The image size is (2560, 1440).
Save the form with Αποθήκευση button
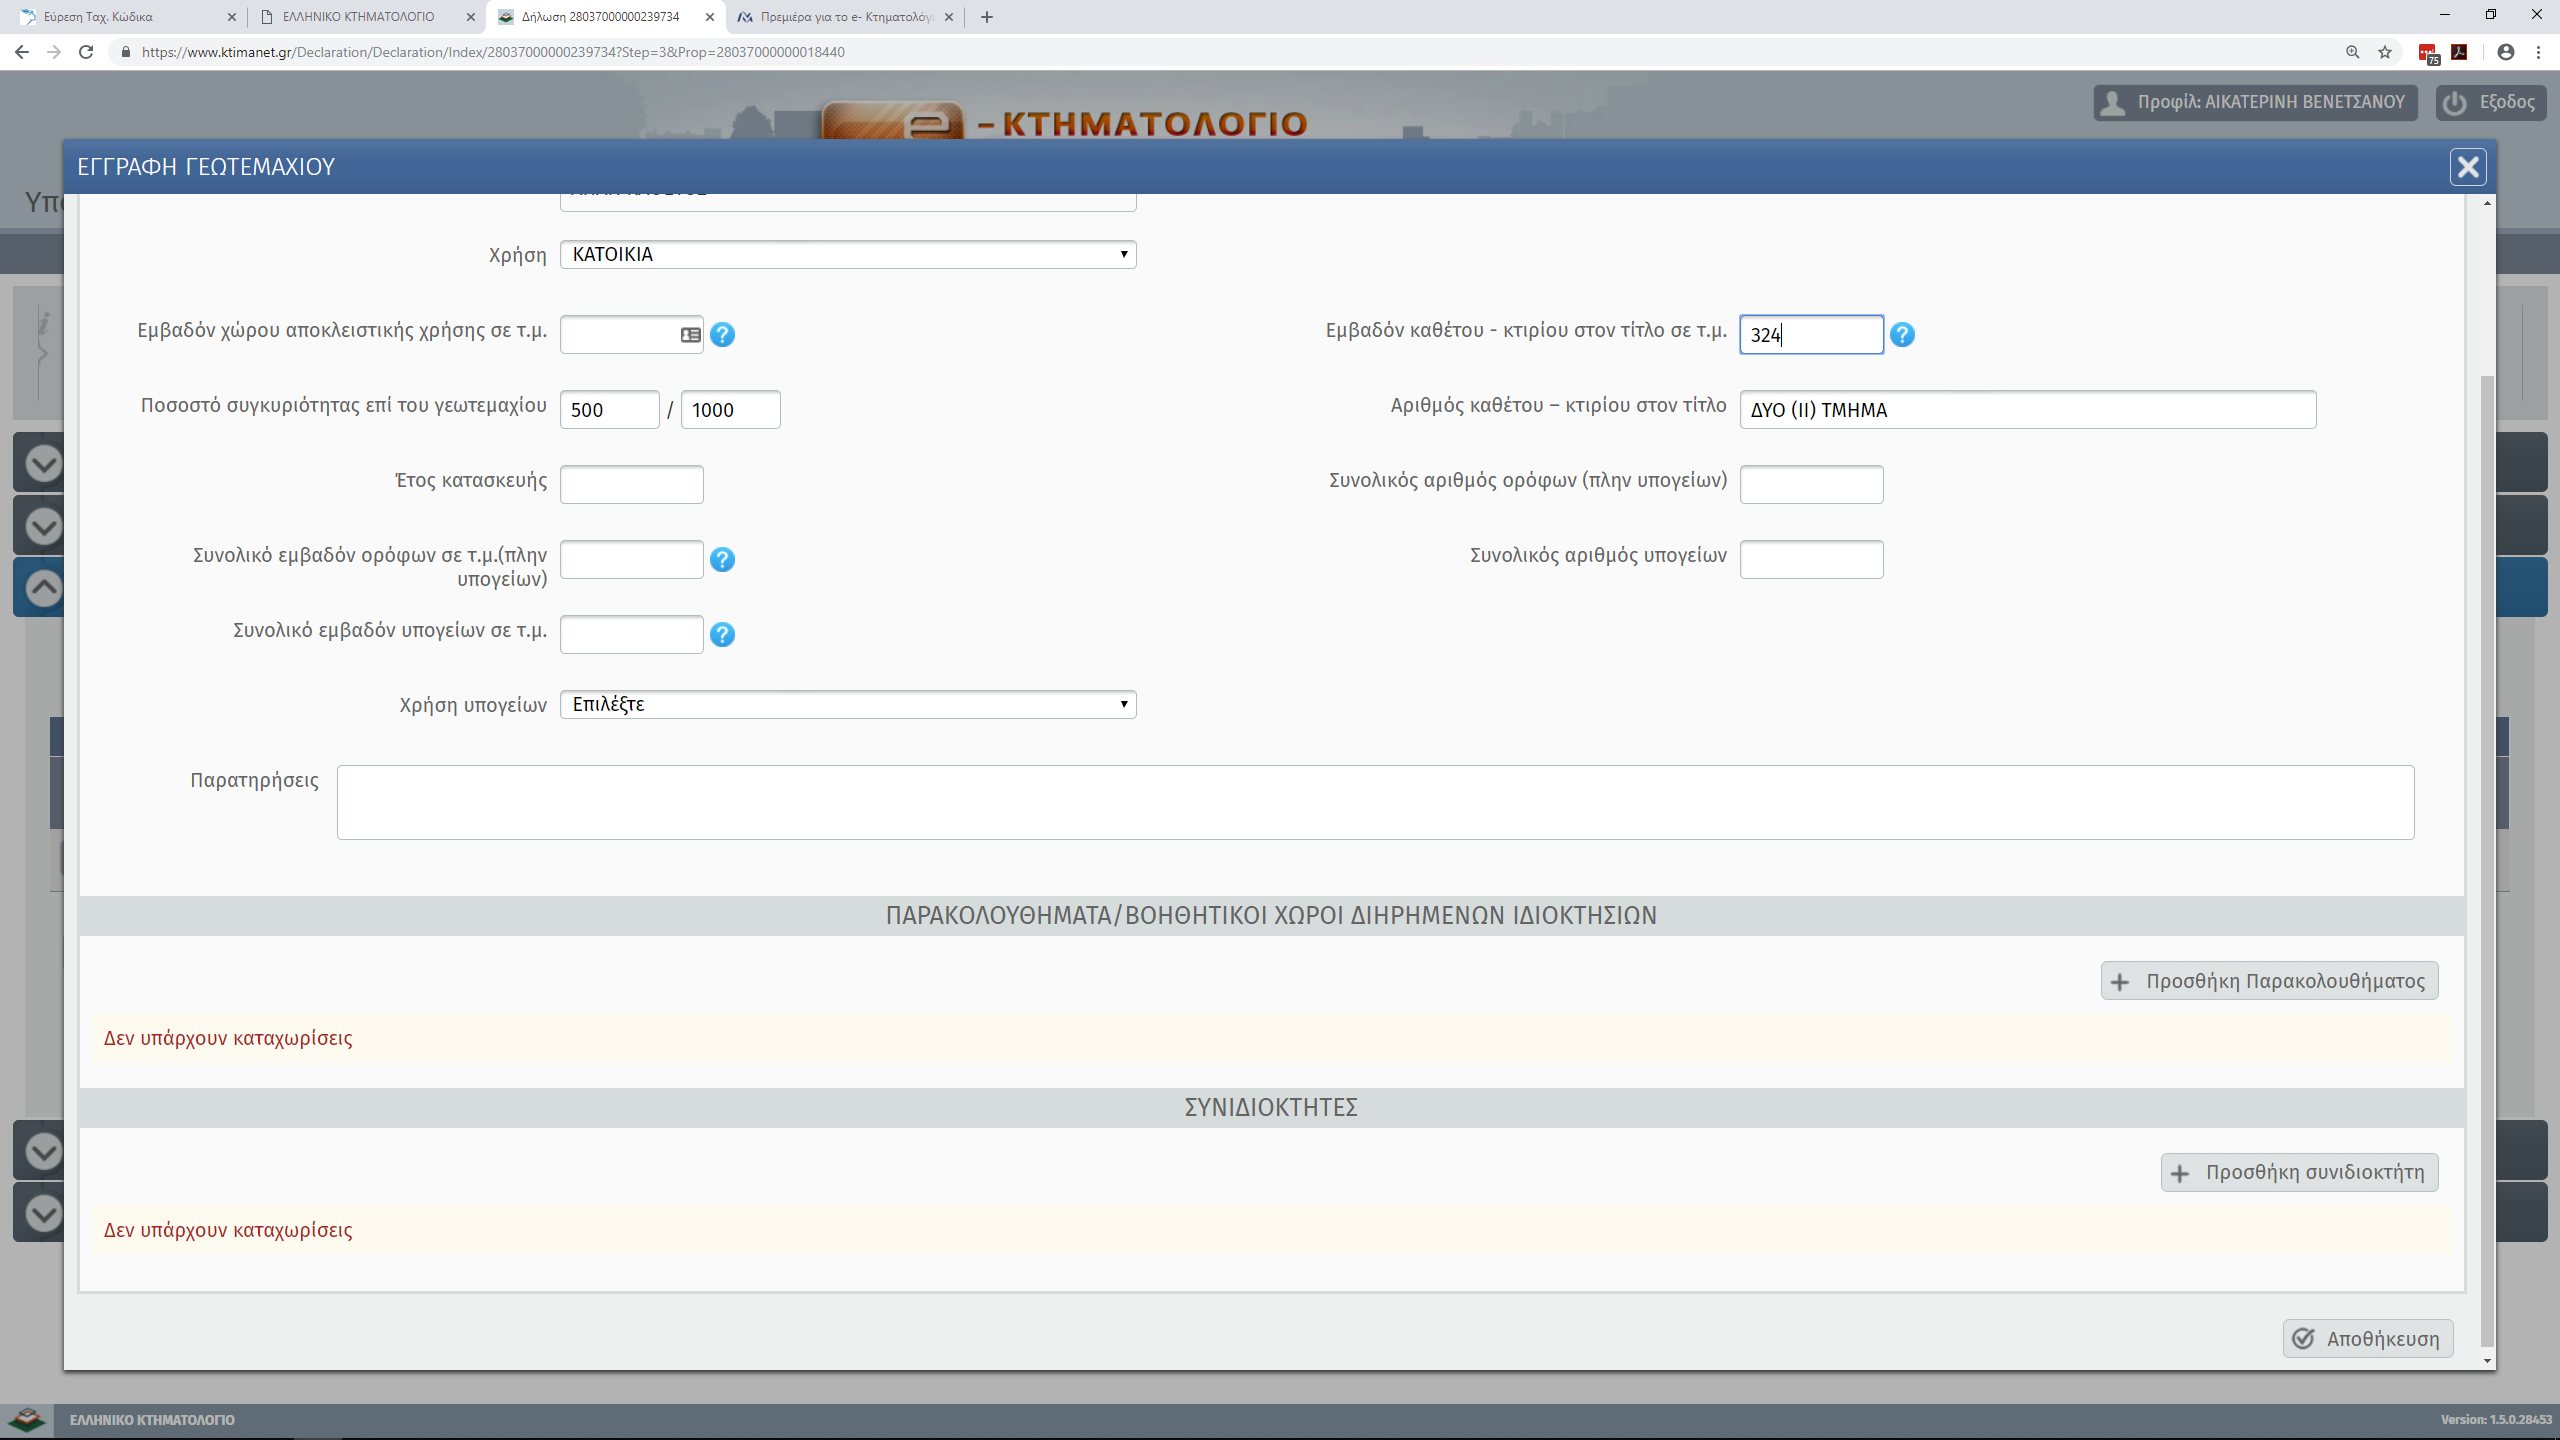coord(2367,1339)
